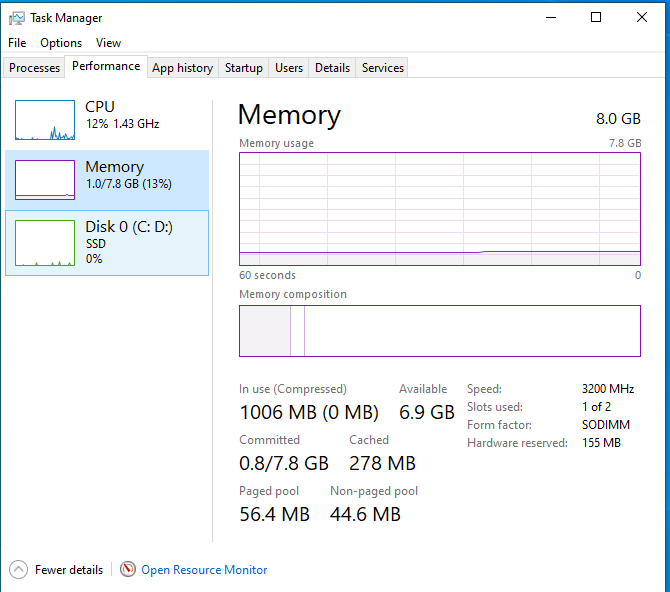Click the 7.8 GB graph maximum label

[625, 143]
